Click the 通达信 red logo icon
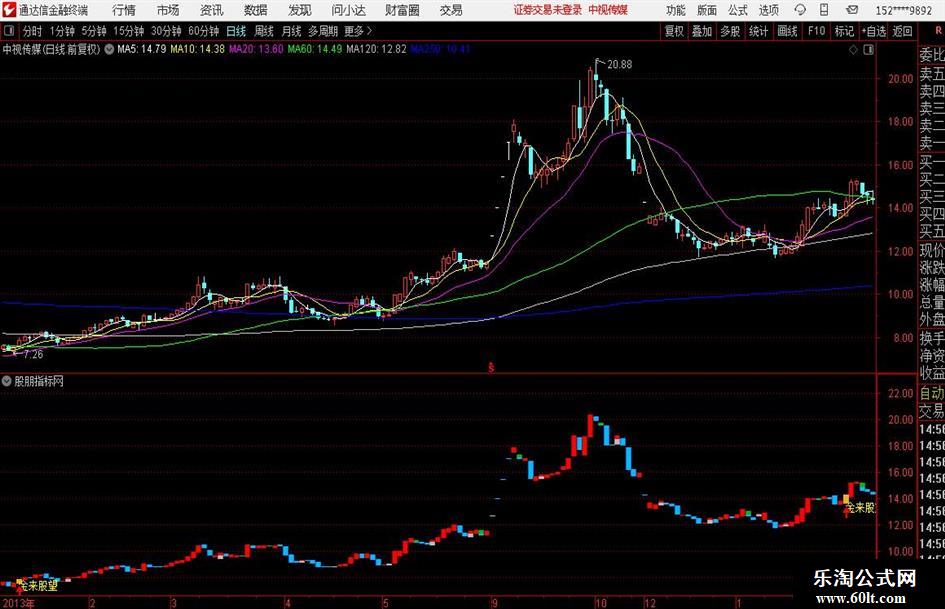 click(x=8, y=10)
